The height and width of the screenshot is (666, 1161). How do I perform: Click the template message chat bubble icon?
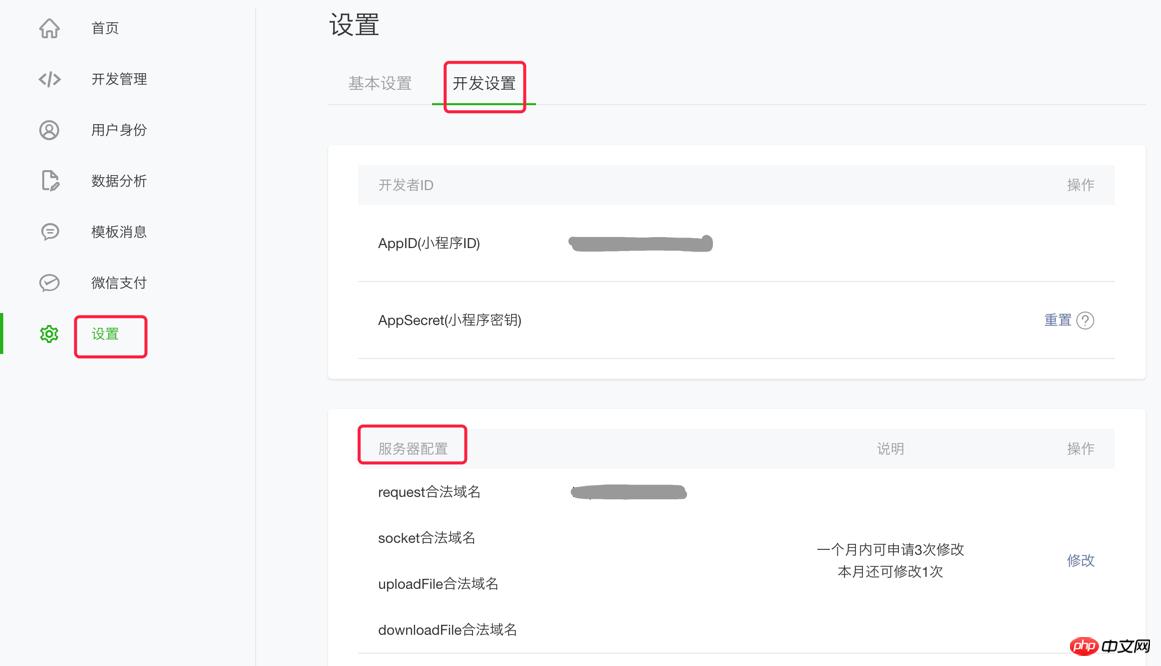pos(49,232)
